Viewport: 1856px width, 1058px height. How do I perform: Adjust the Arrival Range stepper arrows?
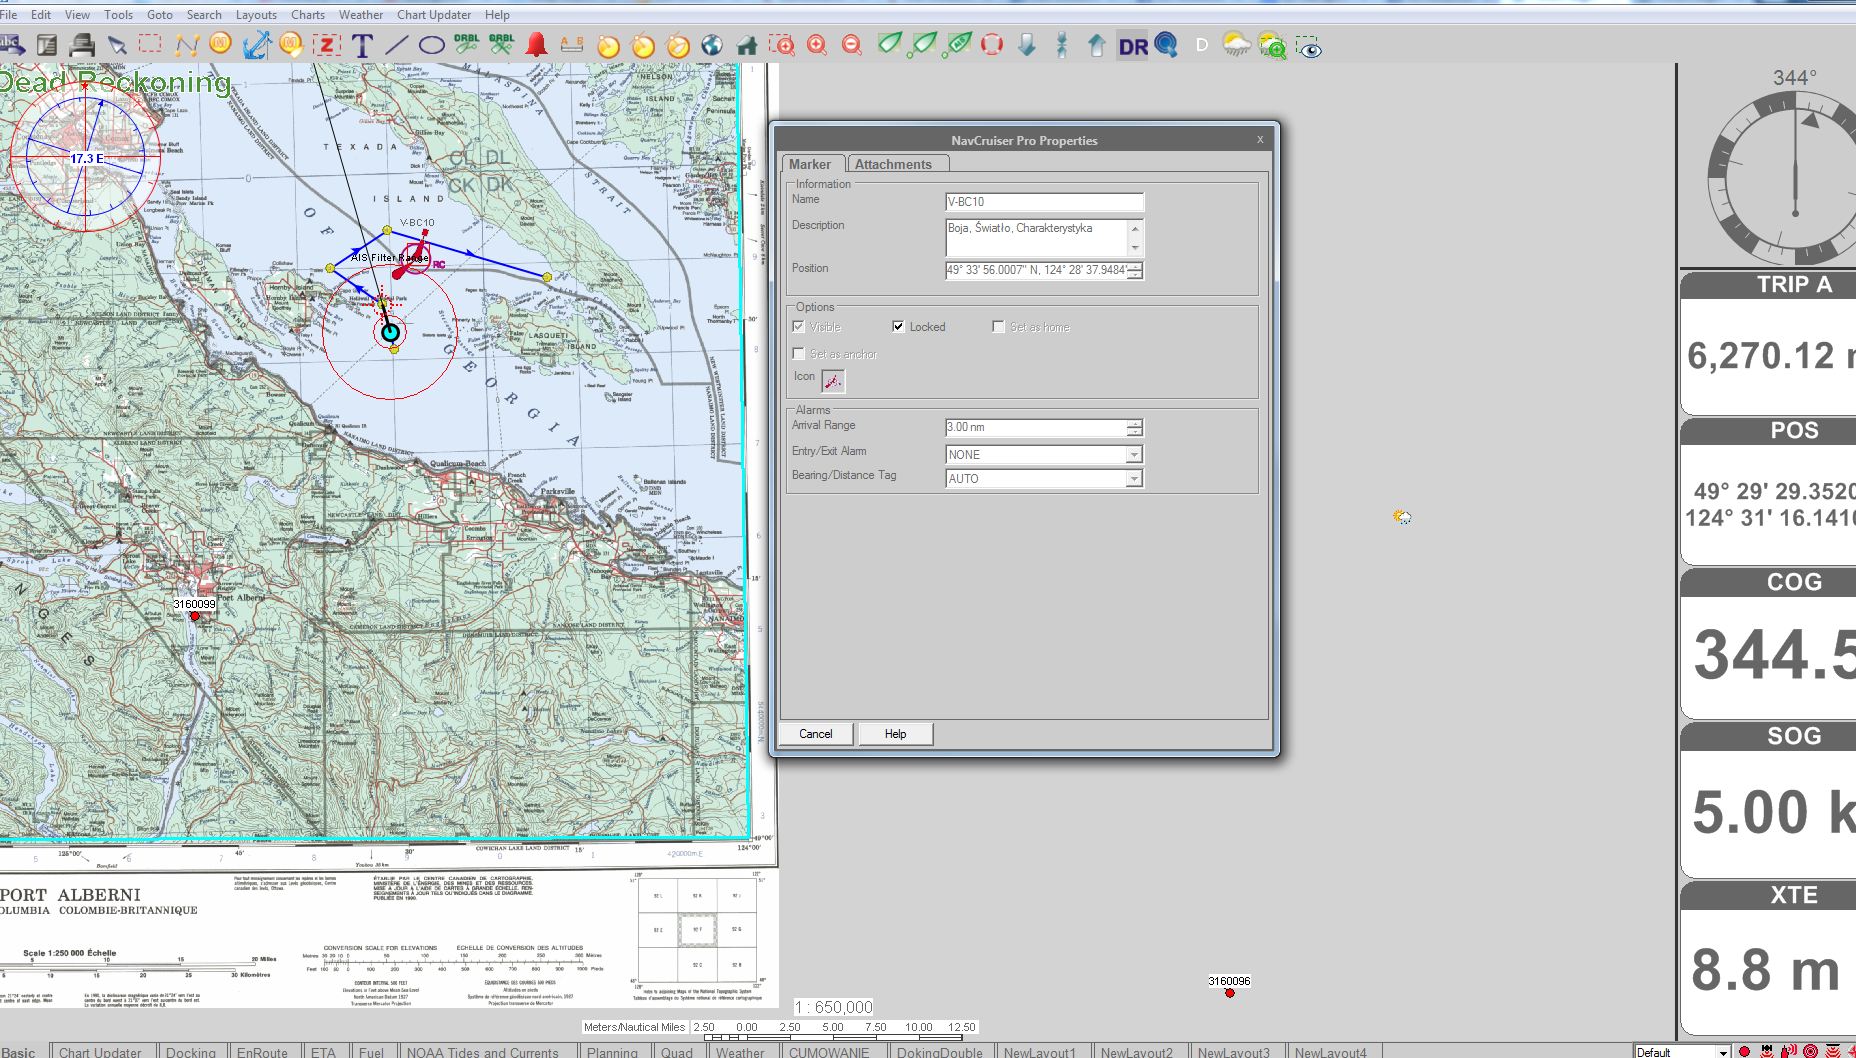(x=1134, y=427)
